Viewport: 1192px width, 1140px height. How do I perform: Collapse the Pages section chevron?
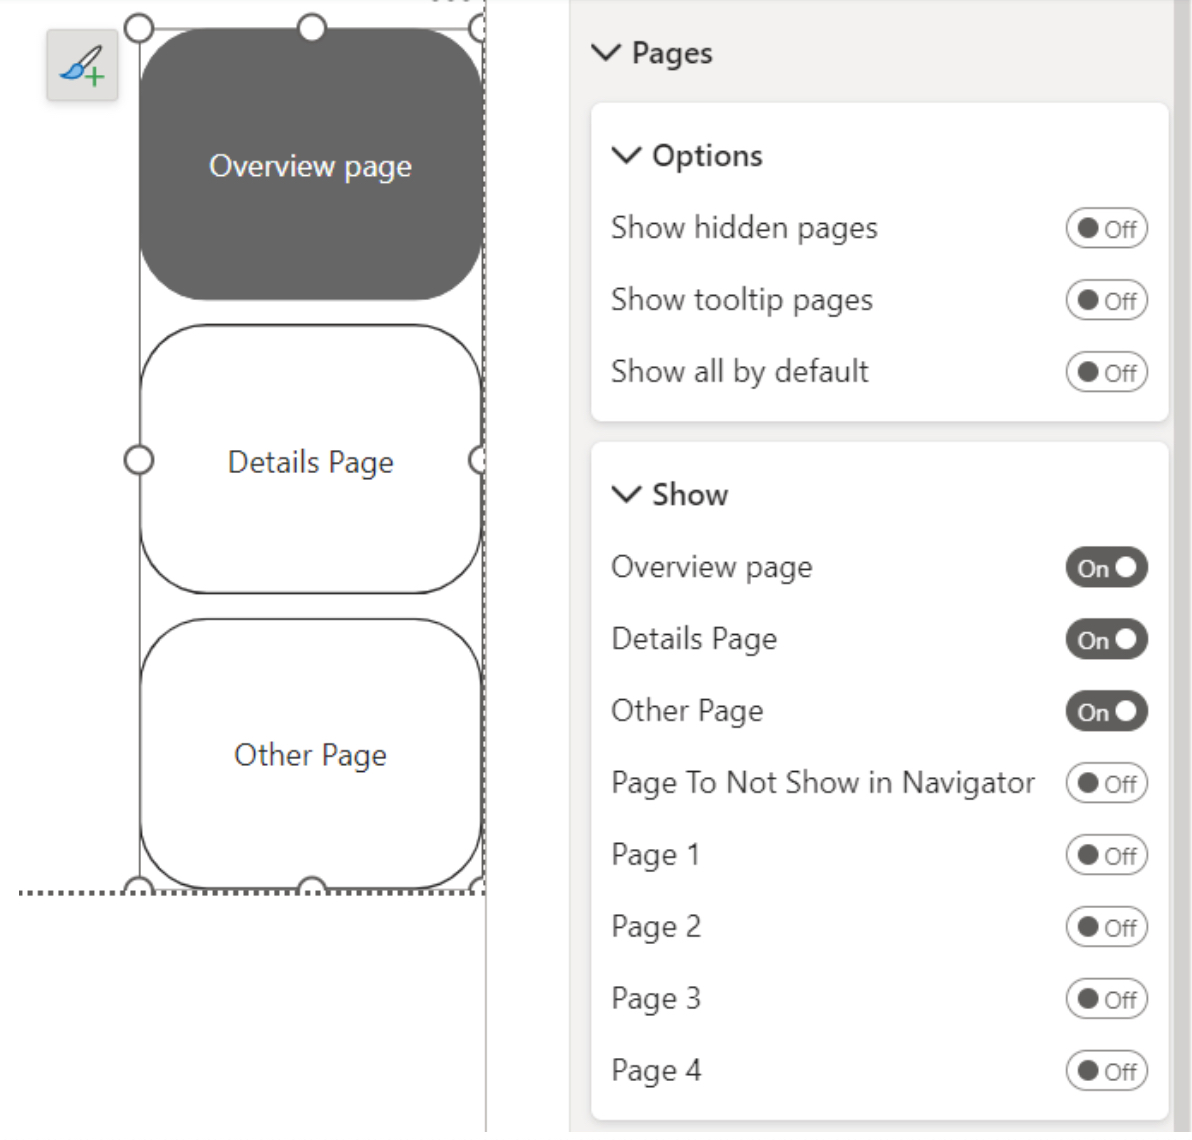tap(606, 53)
